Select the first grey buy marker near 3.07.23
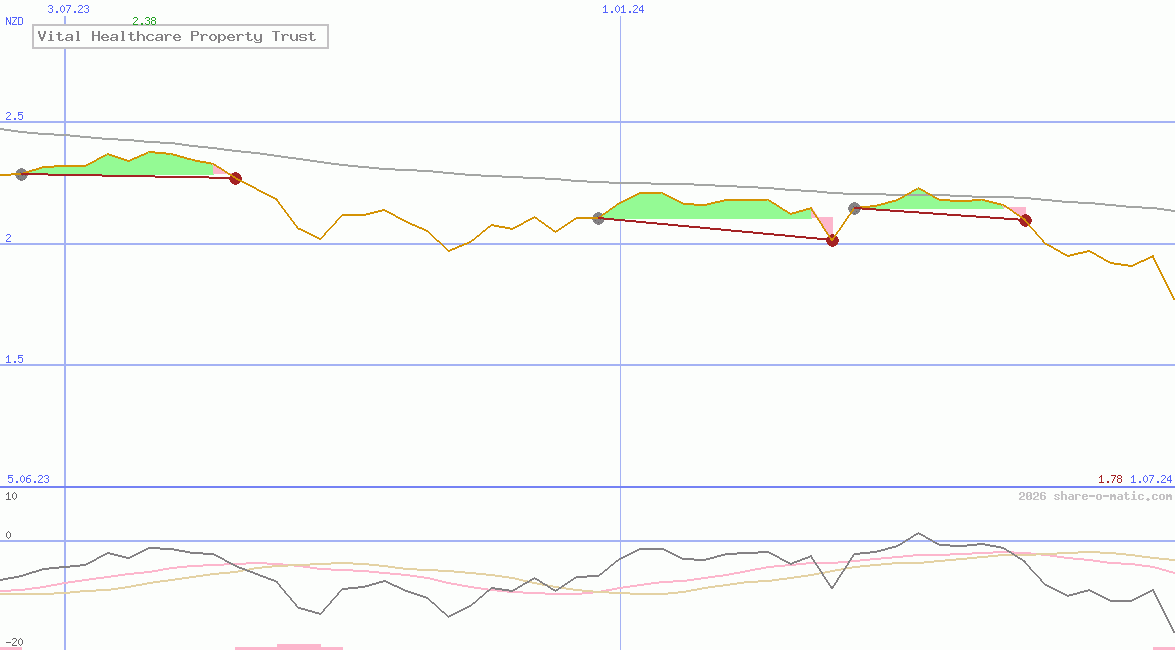The height and width of the screenshot is (650, 1175). 22,175
